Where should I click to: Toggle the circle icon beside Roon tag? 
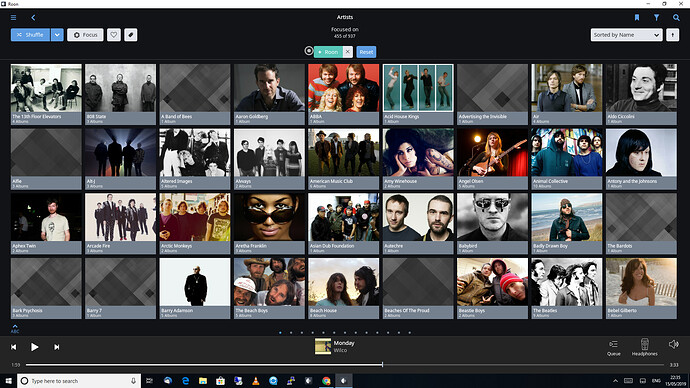[x=308, y=51]
